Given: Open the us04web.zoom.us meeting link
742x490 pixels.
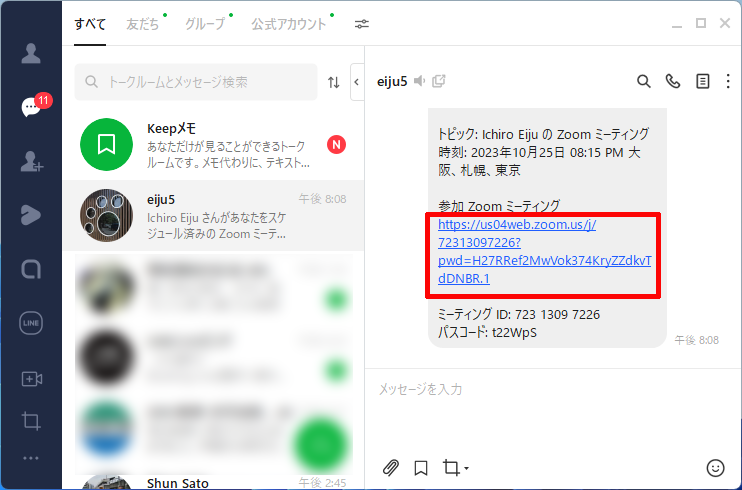Looking at the screenshot, I should click(544, 251).
